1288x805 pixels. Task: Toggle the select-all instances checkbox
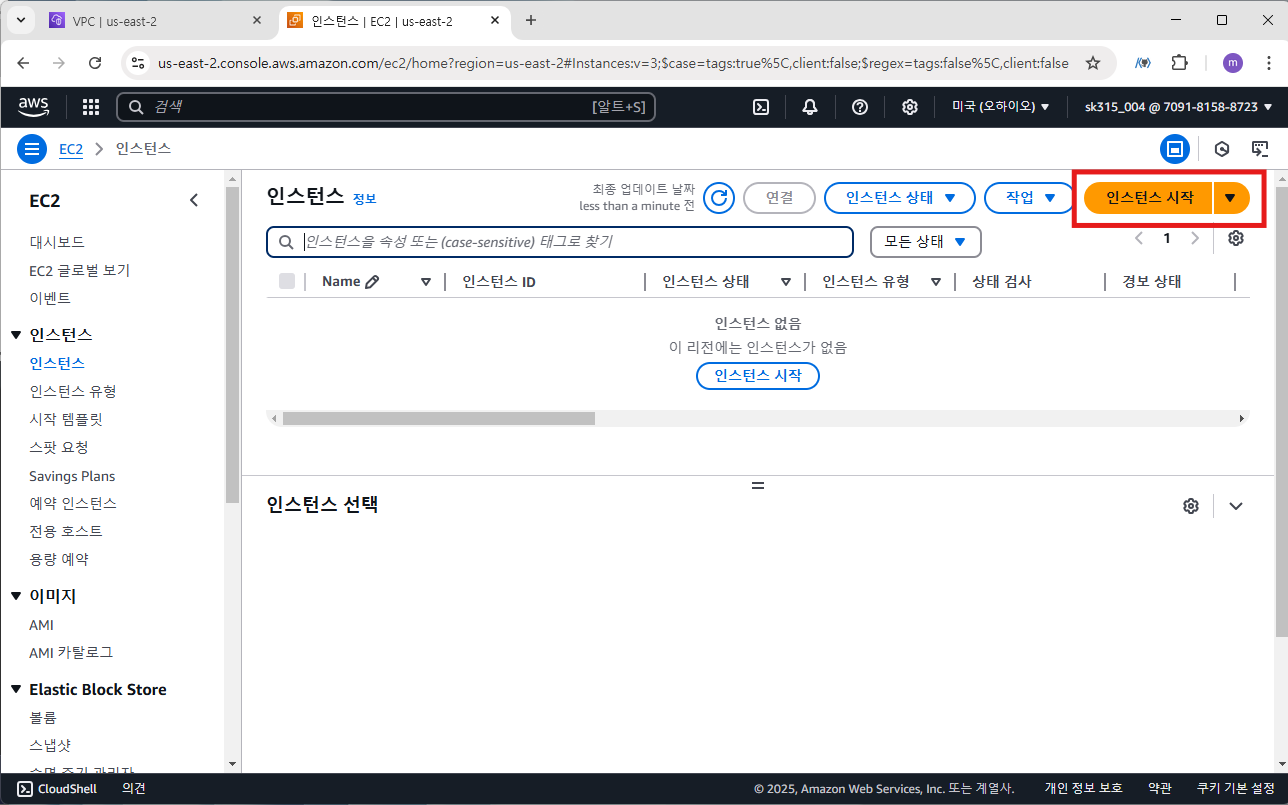point(287,282)
